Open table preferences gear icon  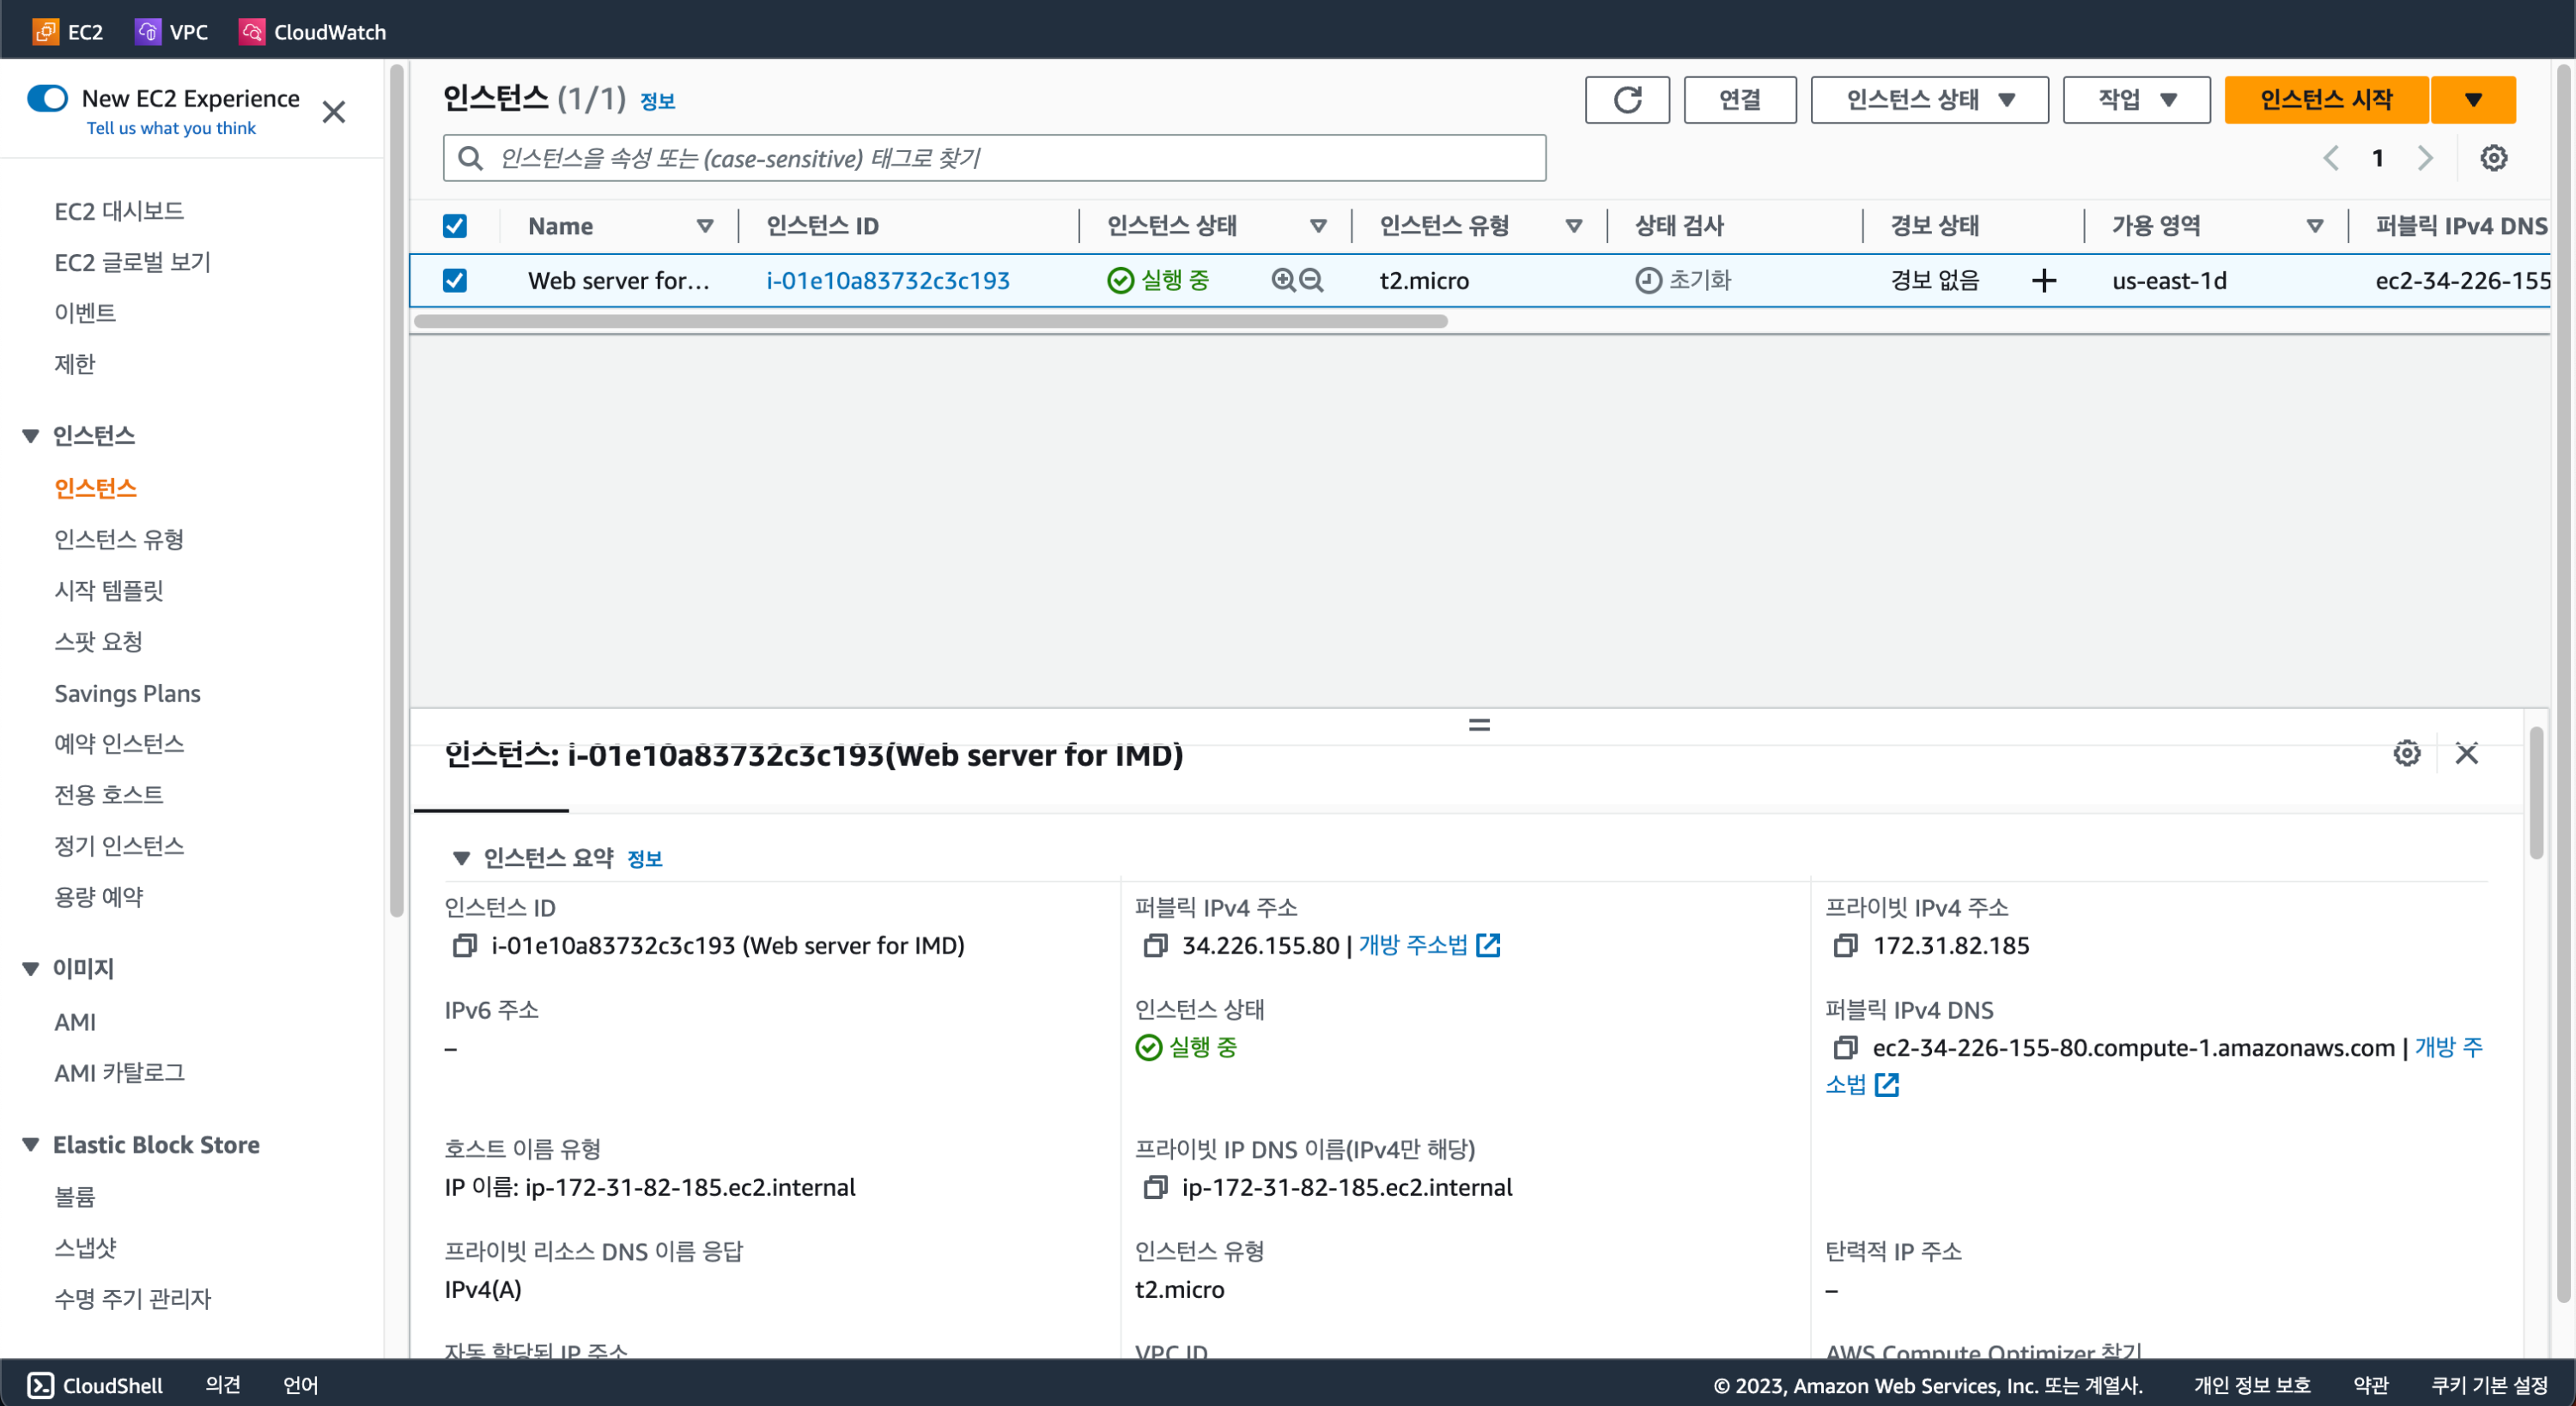(x=2493, y=158)
